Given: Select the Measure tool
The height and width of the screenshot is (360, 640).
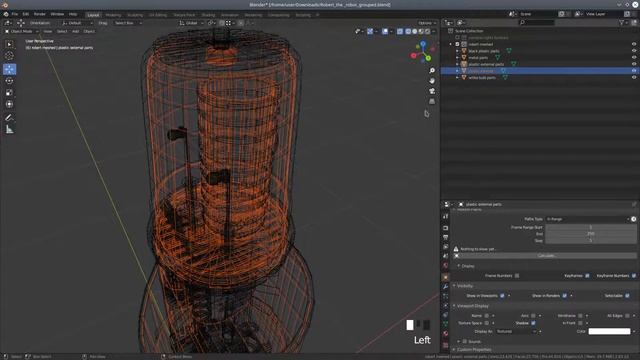Looking at the screenshot, I should tap(9, 130).
